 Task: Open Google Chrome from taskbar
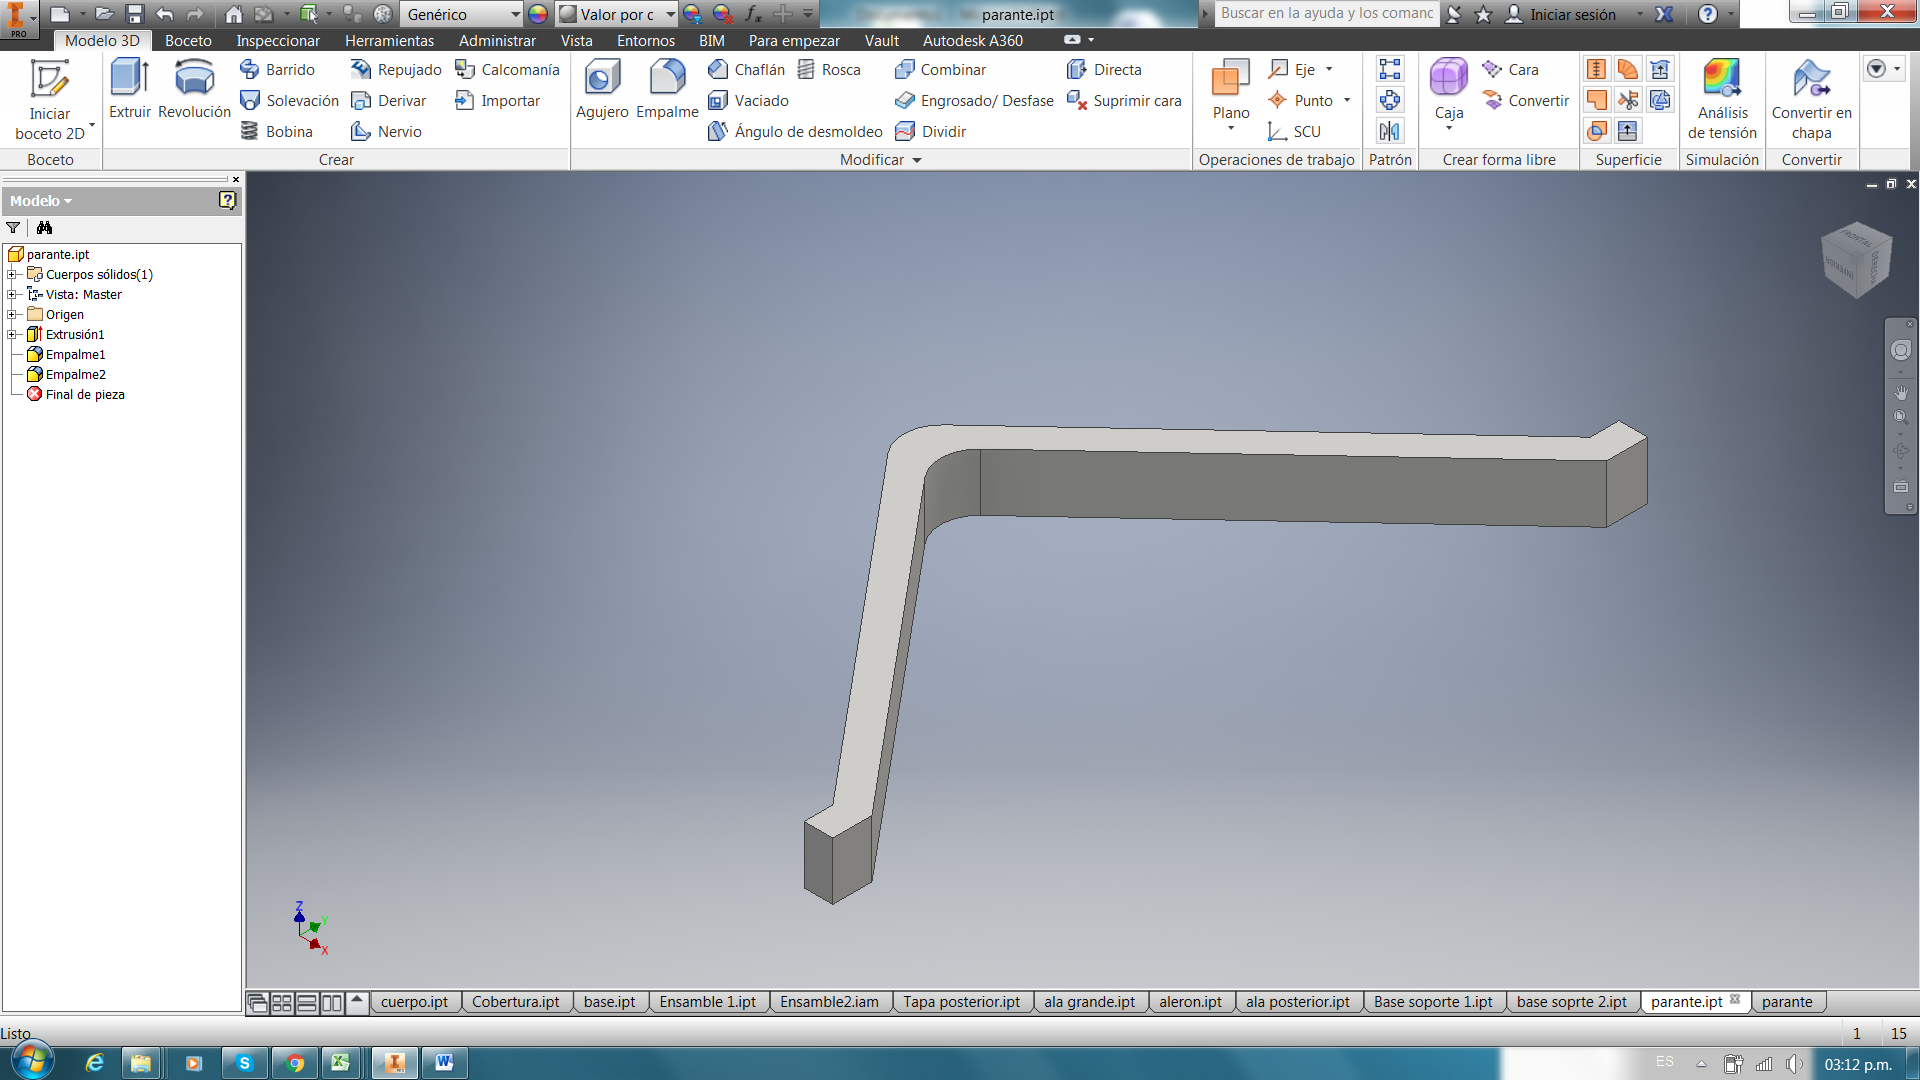[295, 1063]
